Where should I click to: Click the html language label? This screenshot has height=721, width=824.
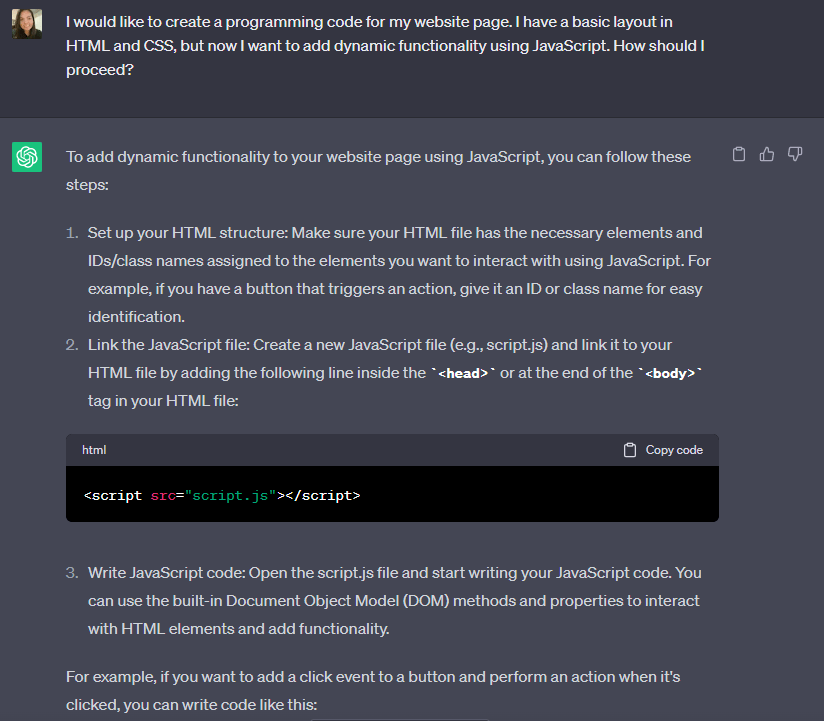click(x=94, y=450)
